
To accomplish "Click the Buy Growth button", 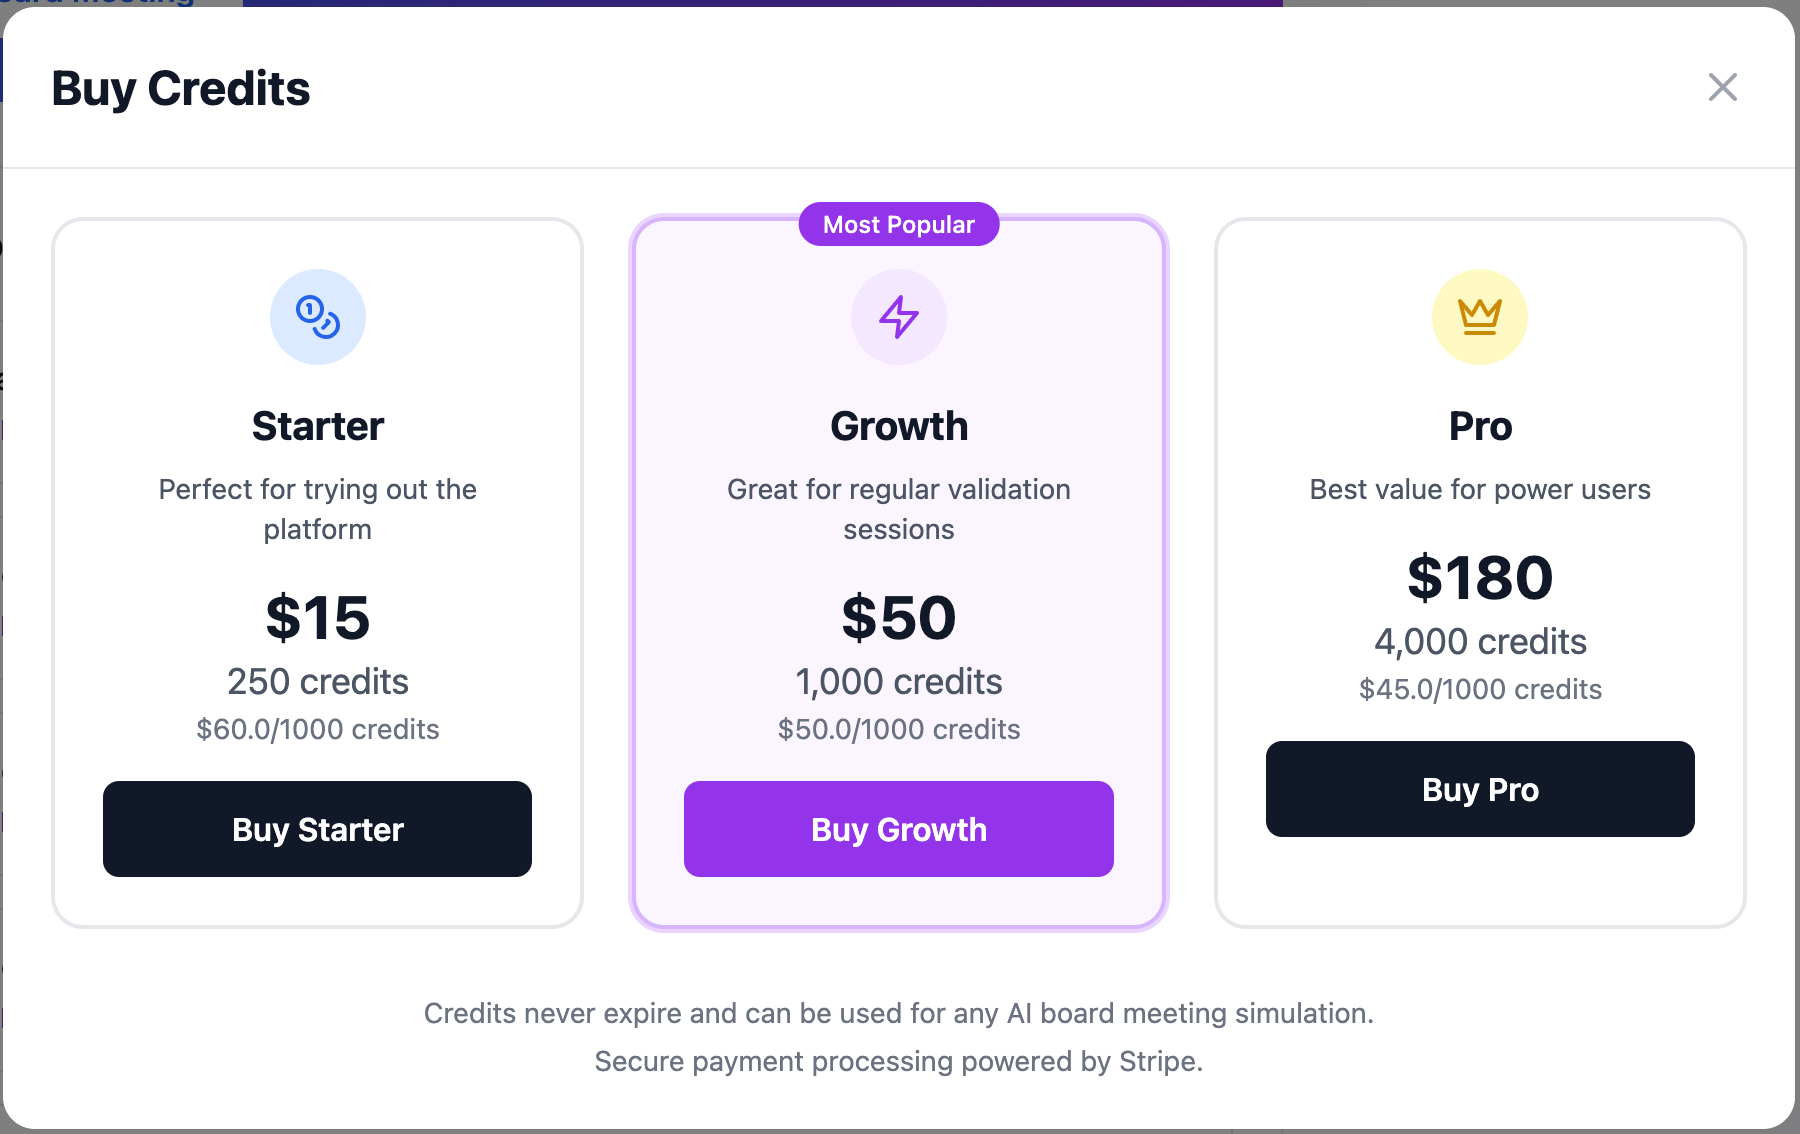I will (x=899, y=829).
